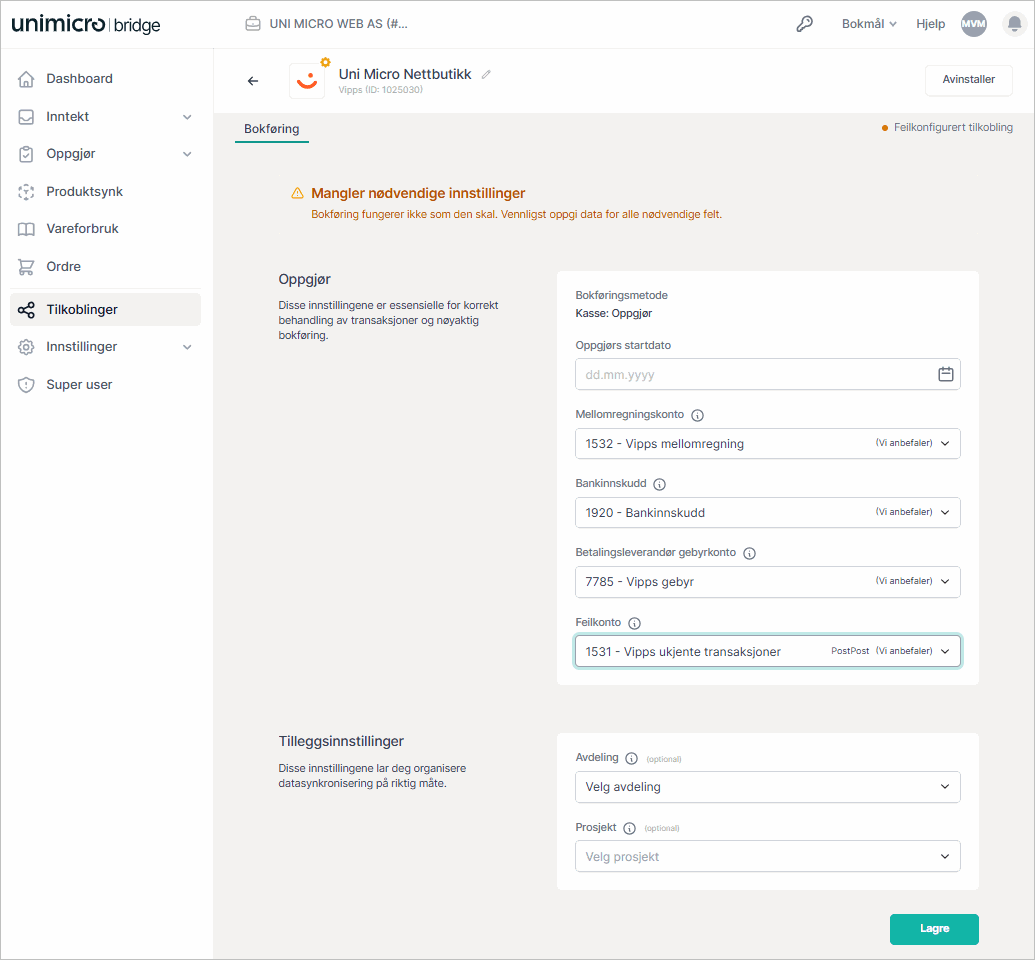Go back with the left arrow
The height and width of the screenshot is (960, 1035).
(253, 81)
